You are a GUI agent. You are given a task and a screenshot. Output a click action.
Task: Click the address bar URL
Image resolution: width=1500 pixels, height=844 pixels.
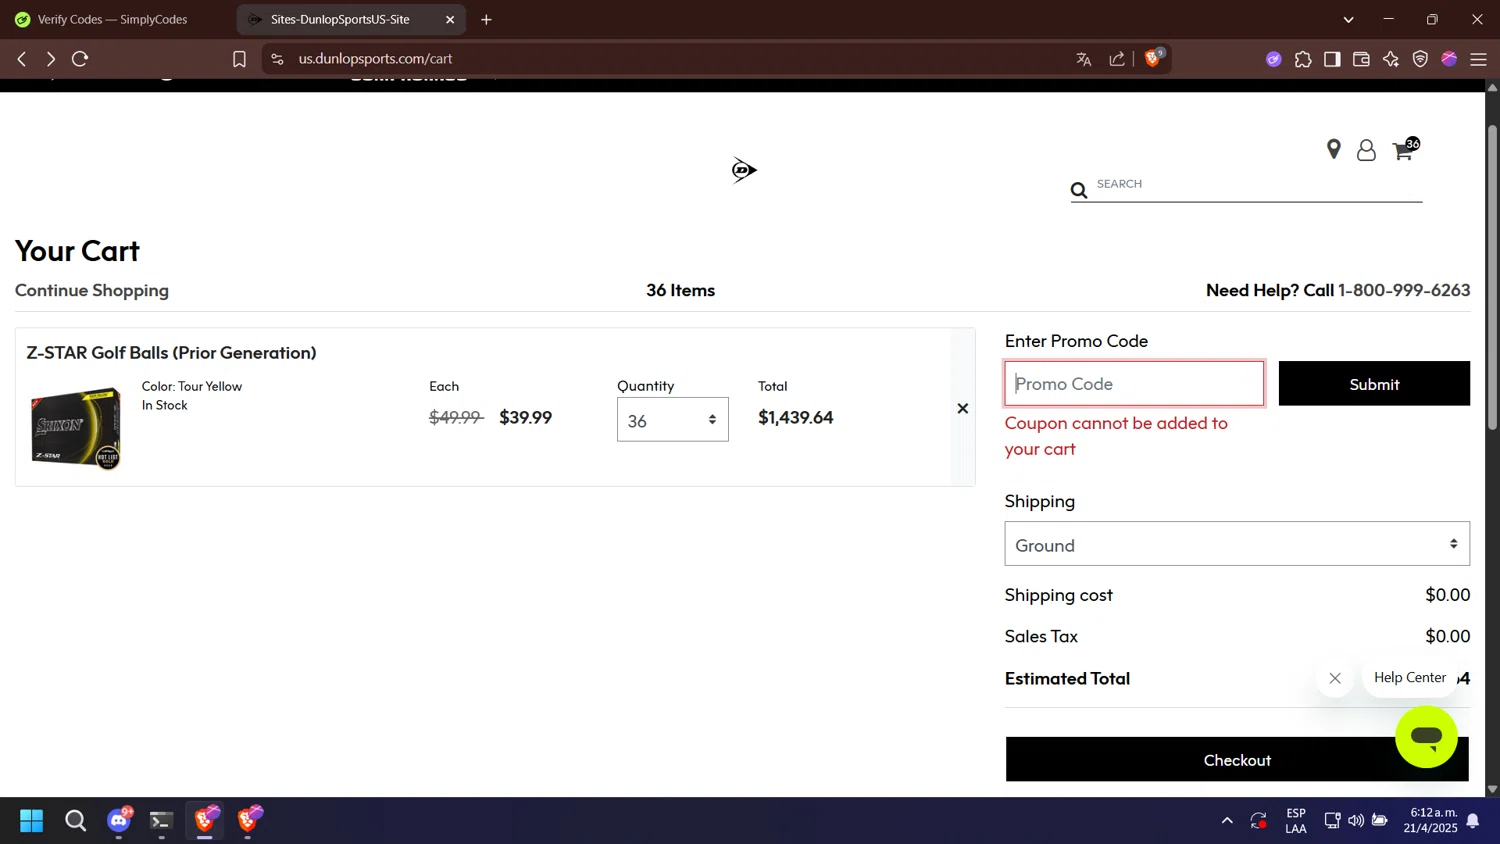pos(375,59)
